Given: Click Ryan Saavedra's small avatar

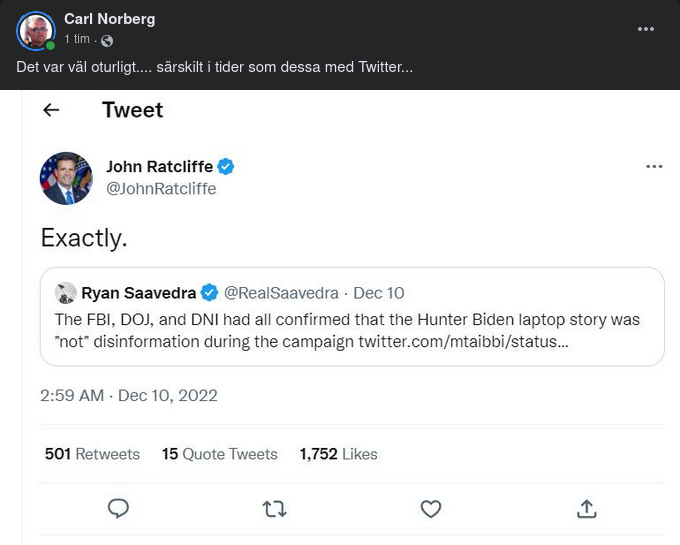Looking at the screenshot, I should coord(66,293).
